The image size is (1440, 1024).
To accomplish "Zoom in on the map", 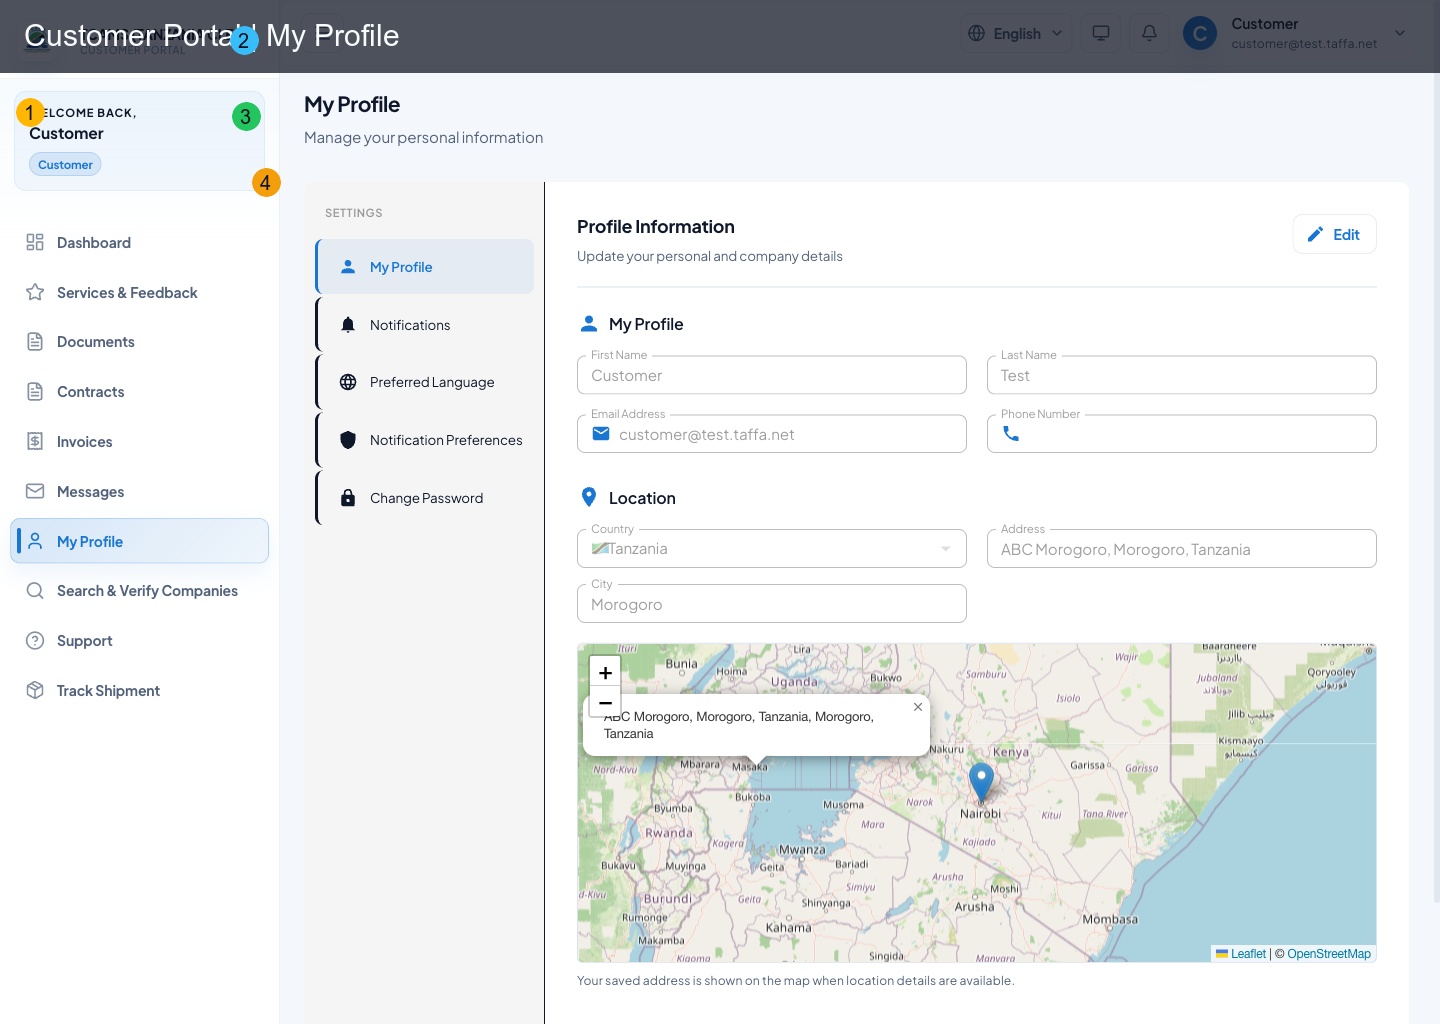I will 605,673.
